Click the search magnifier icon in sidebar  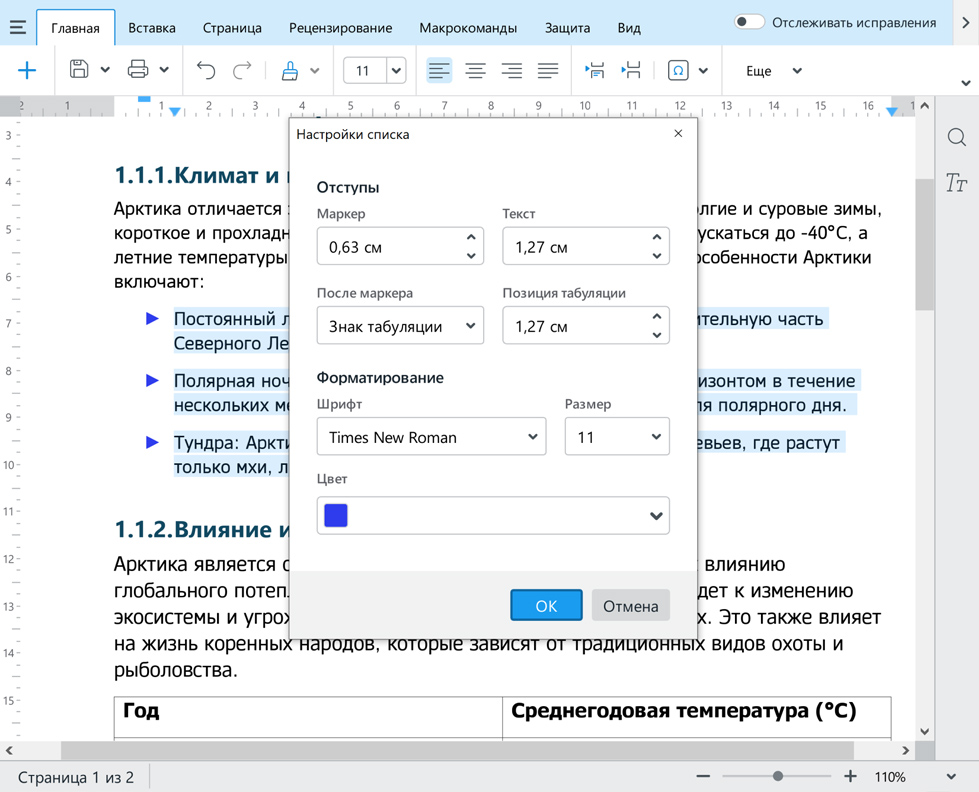pyautogui.click(x=956, y=138)
